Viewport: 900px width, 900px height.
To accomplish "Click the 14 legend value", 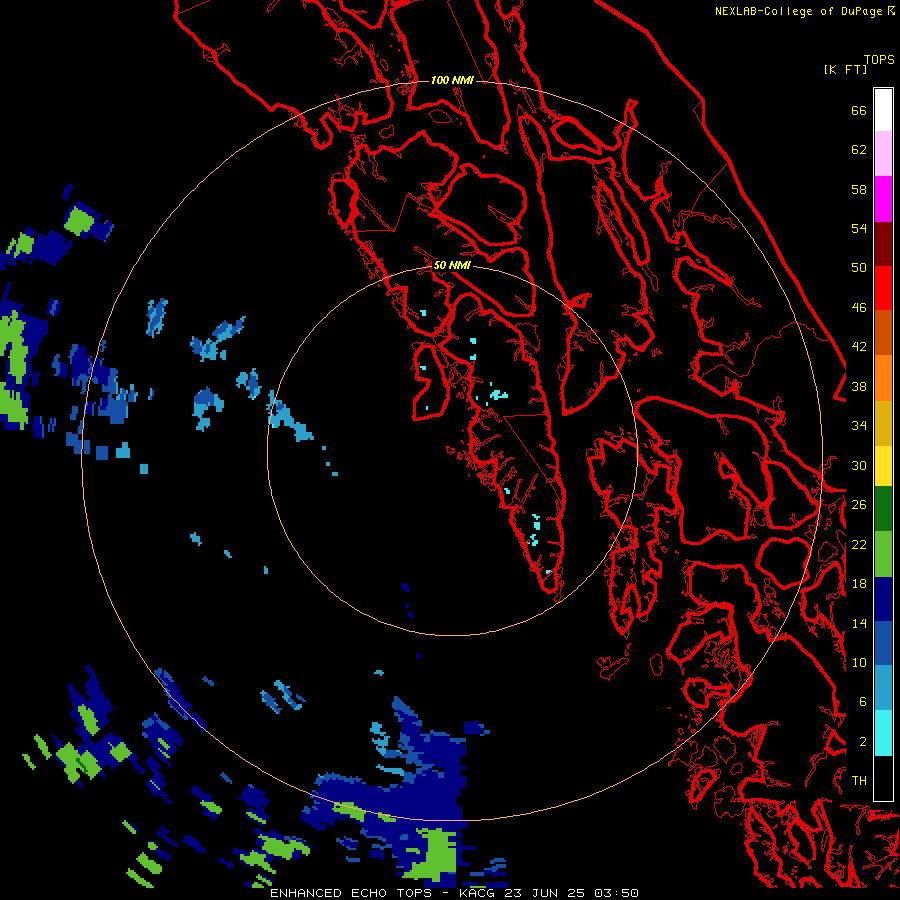I will [859, 623].
